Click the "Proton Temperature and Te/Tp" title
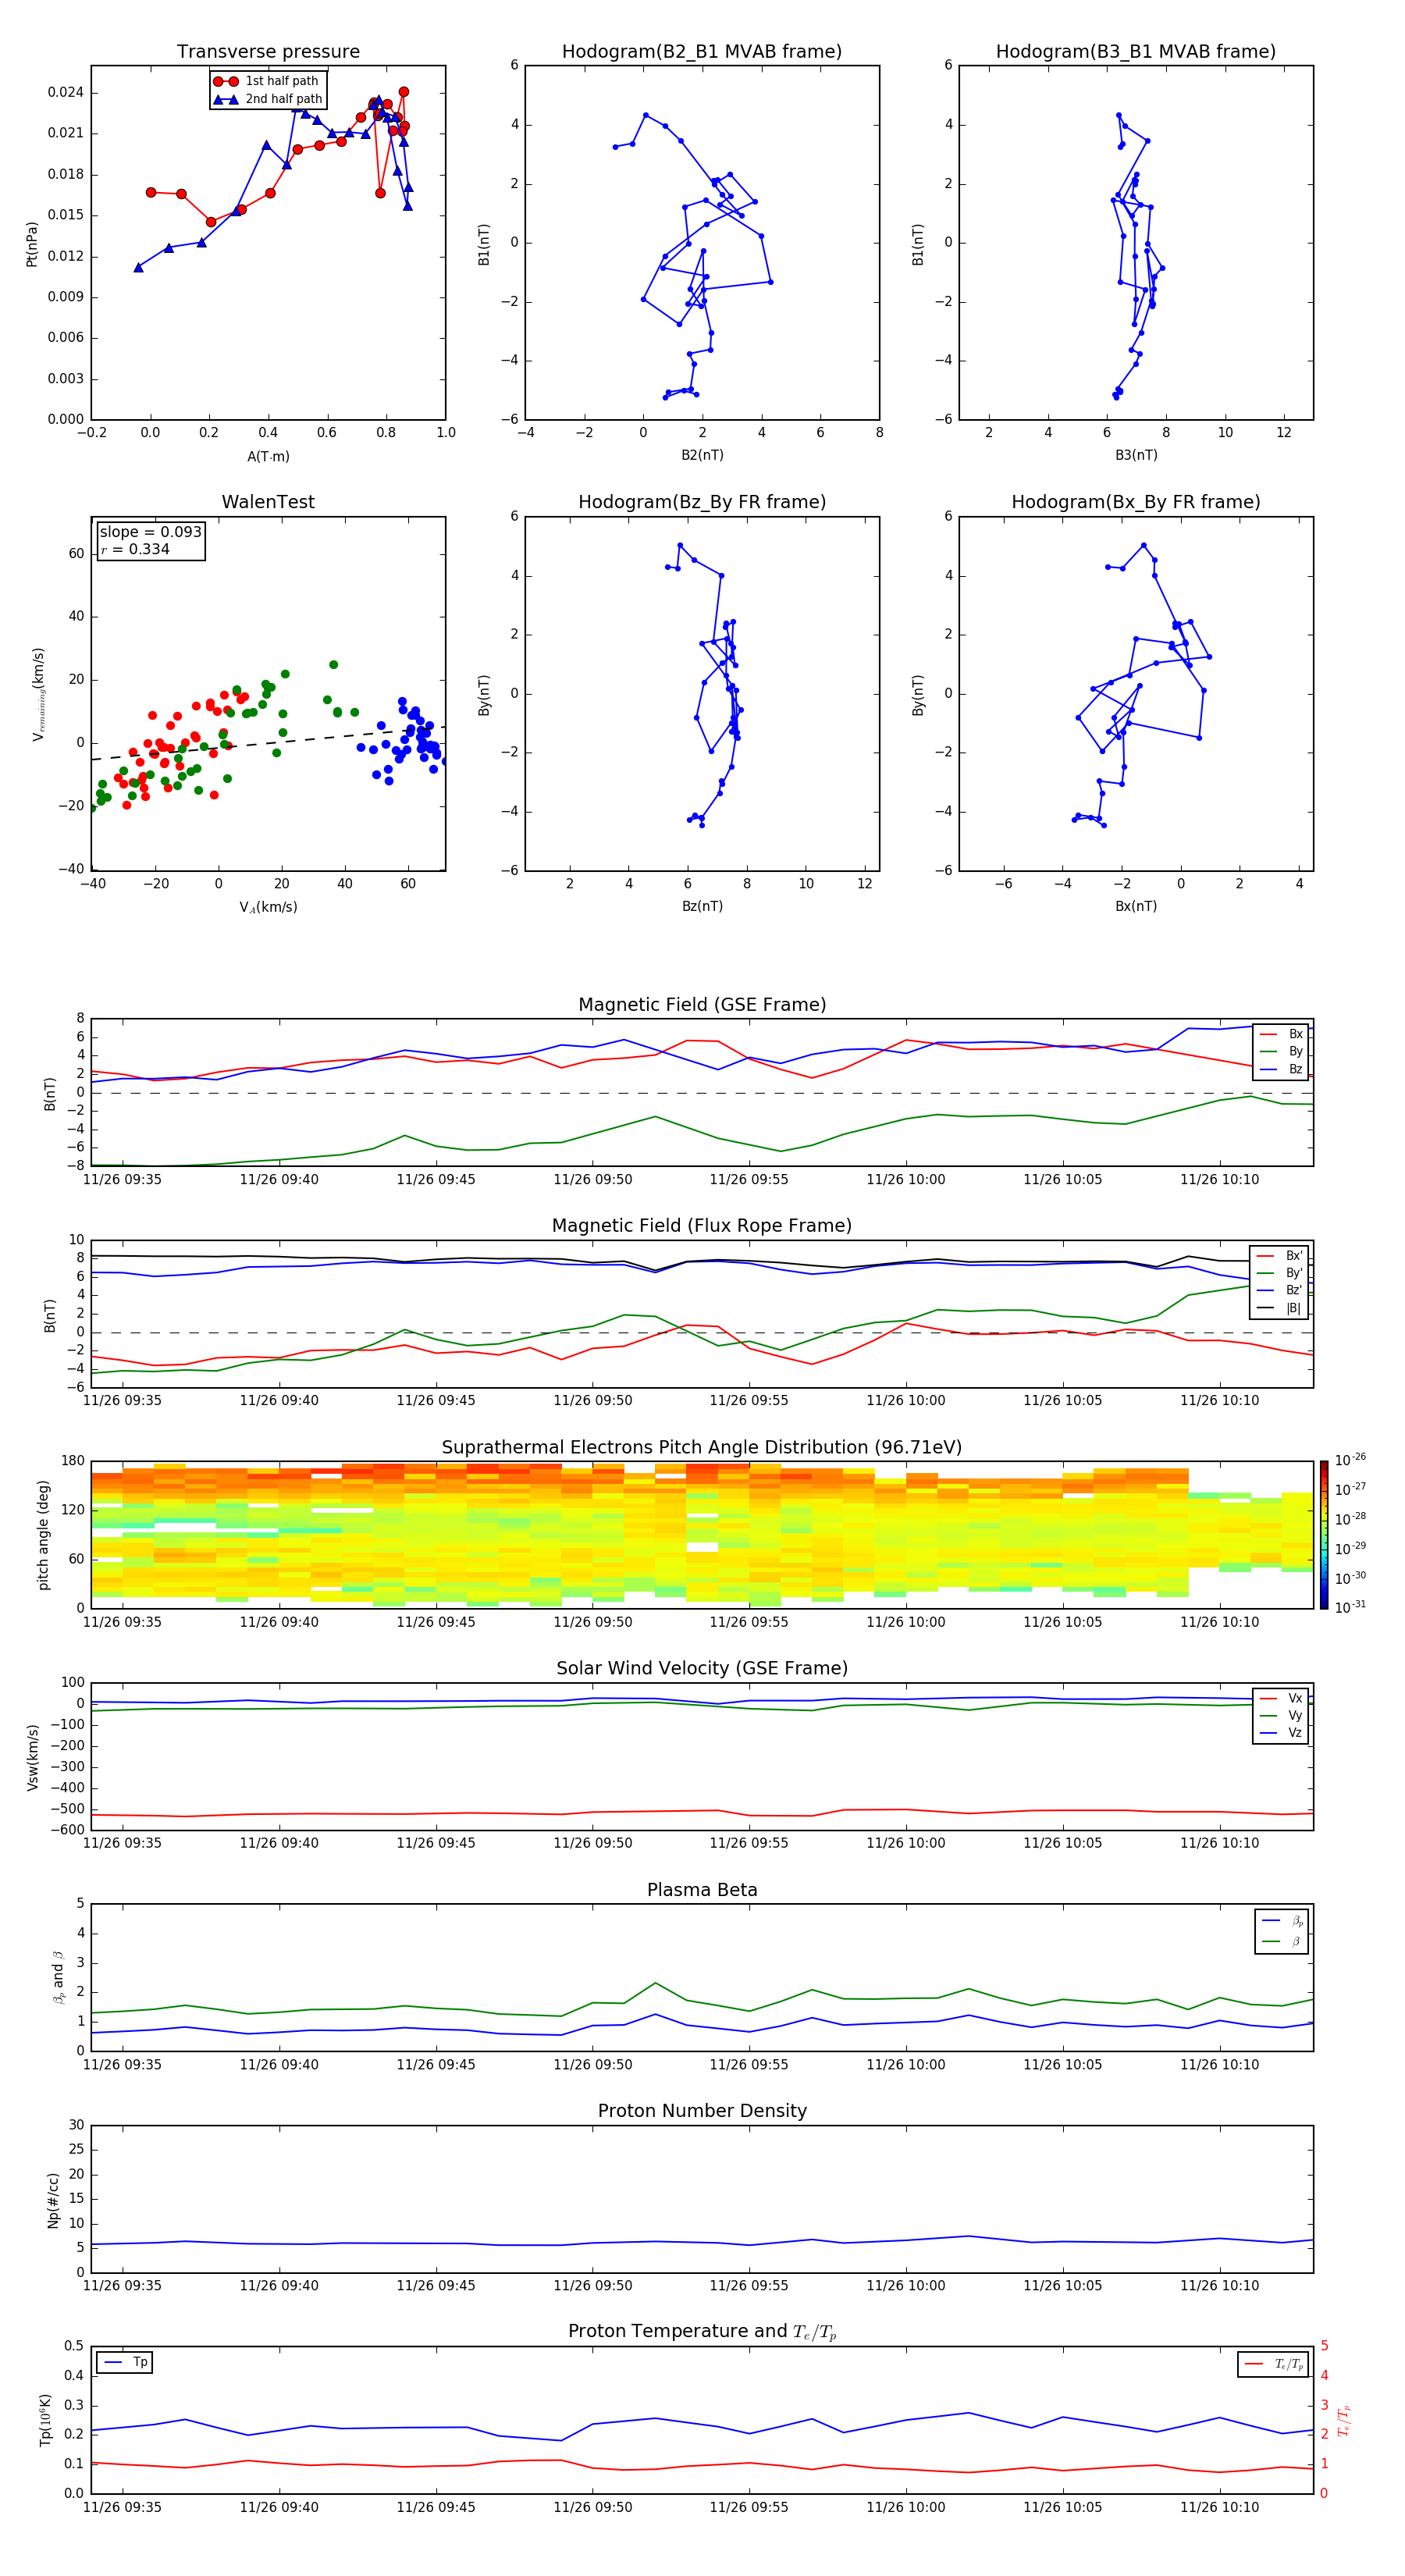Viewport: 1405px width, 2576px height. 702,2332
